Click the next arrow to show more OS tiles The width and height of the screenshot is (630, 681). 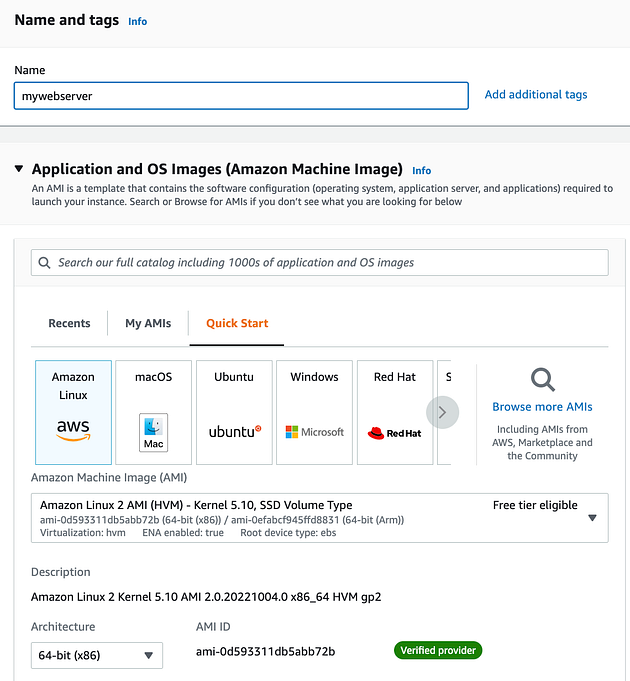click(x=442, y=412)
